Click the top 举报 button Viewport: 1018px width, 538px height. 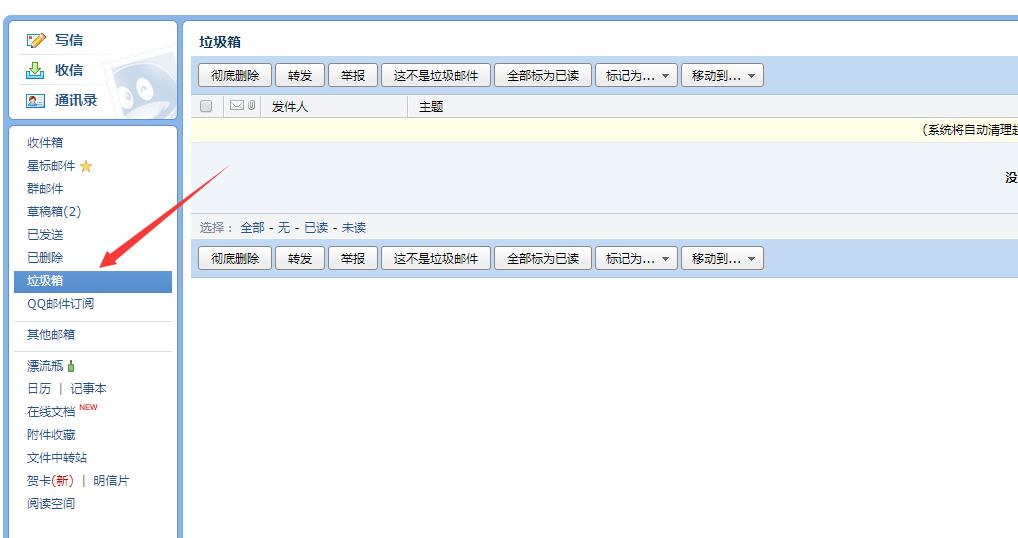tap(353, 75)
